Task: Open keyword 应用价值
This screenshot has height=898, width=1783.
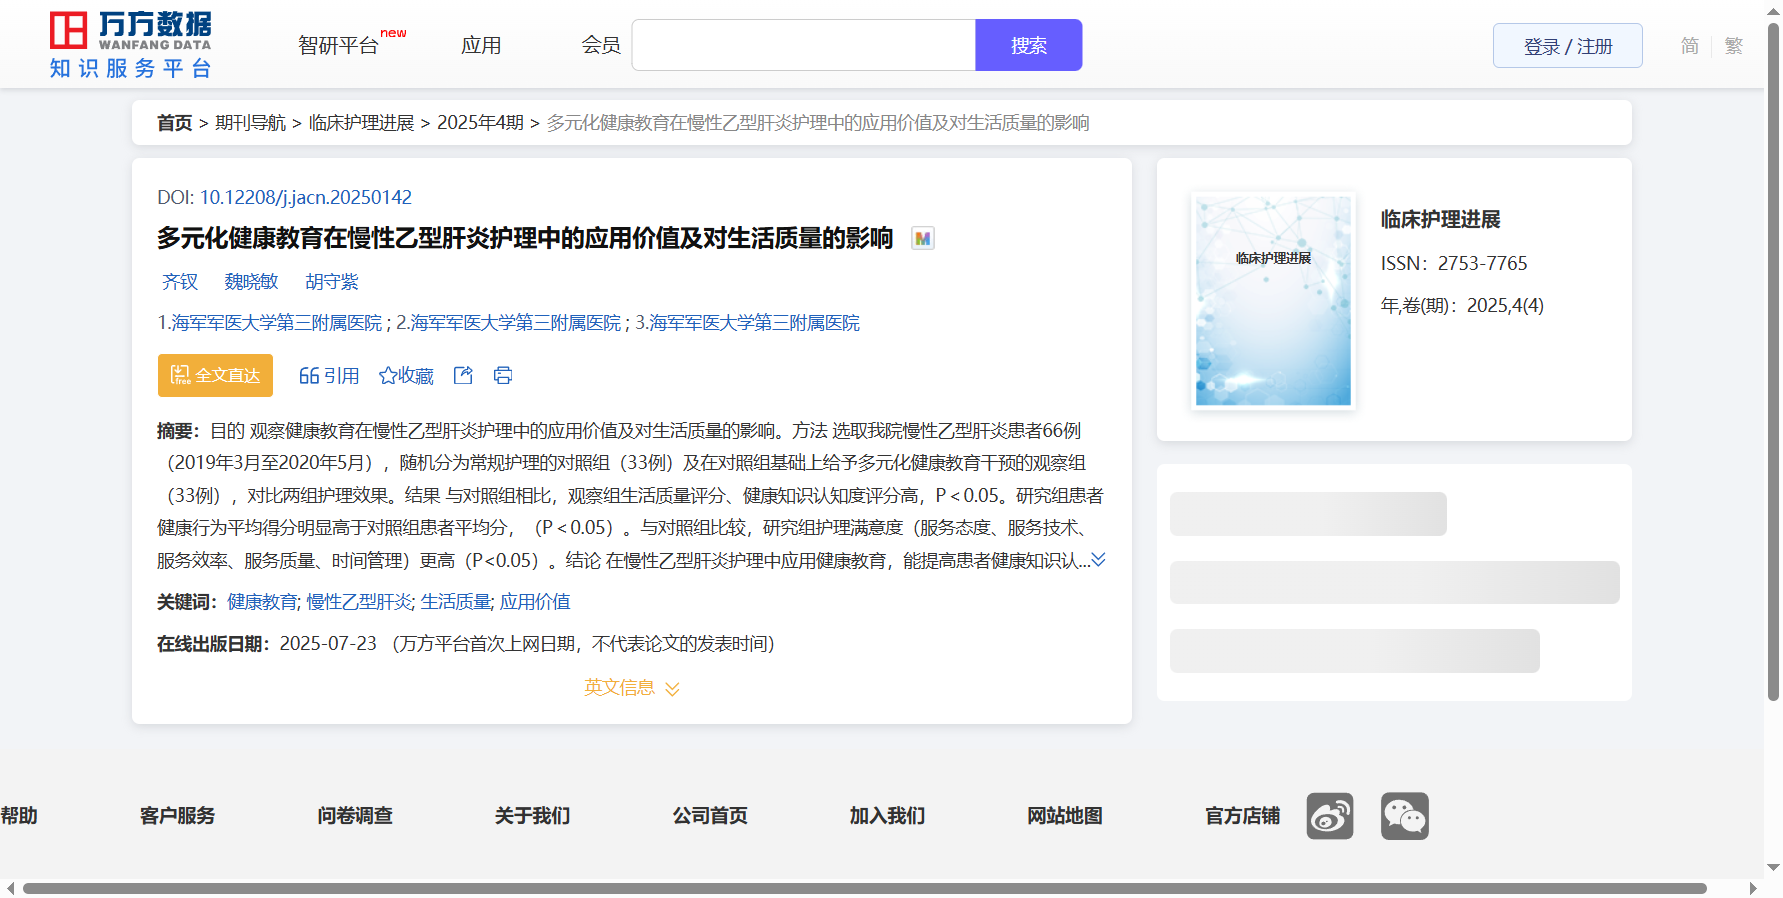Action: click(x=535, y=602)
